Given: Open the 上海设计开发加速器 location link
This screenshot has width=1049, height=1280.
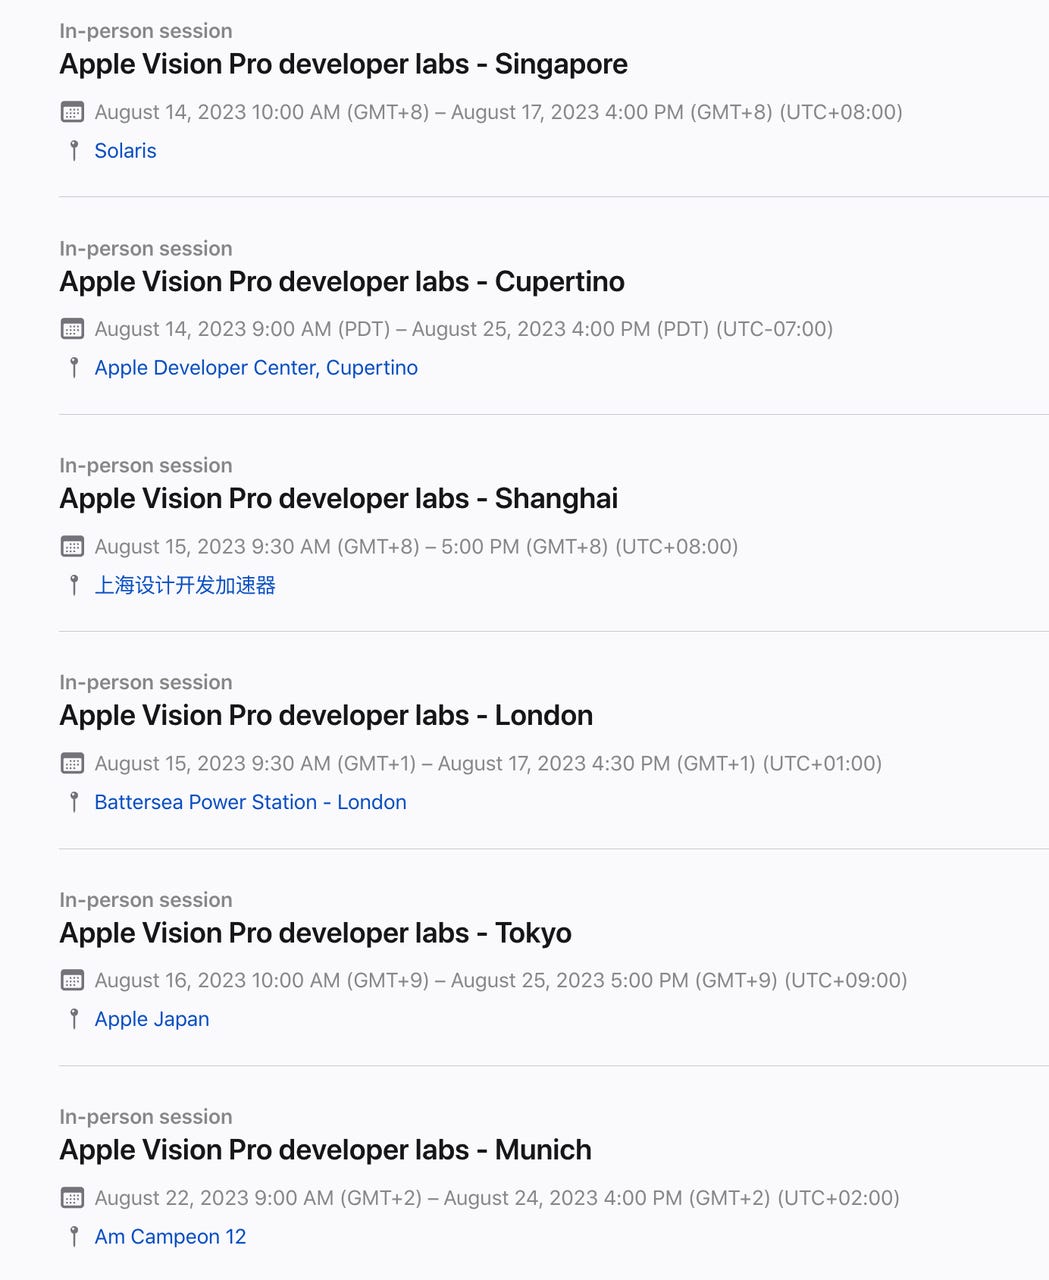Looking at the screenshot, I should pos(185,585).
